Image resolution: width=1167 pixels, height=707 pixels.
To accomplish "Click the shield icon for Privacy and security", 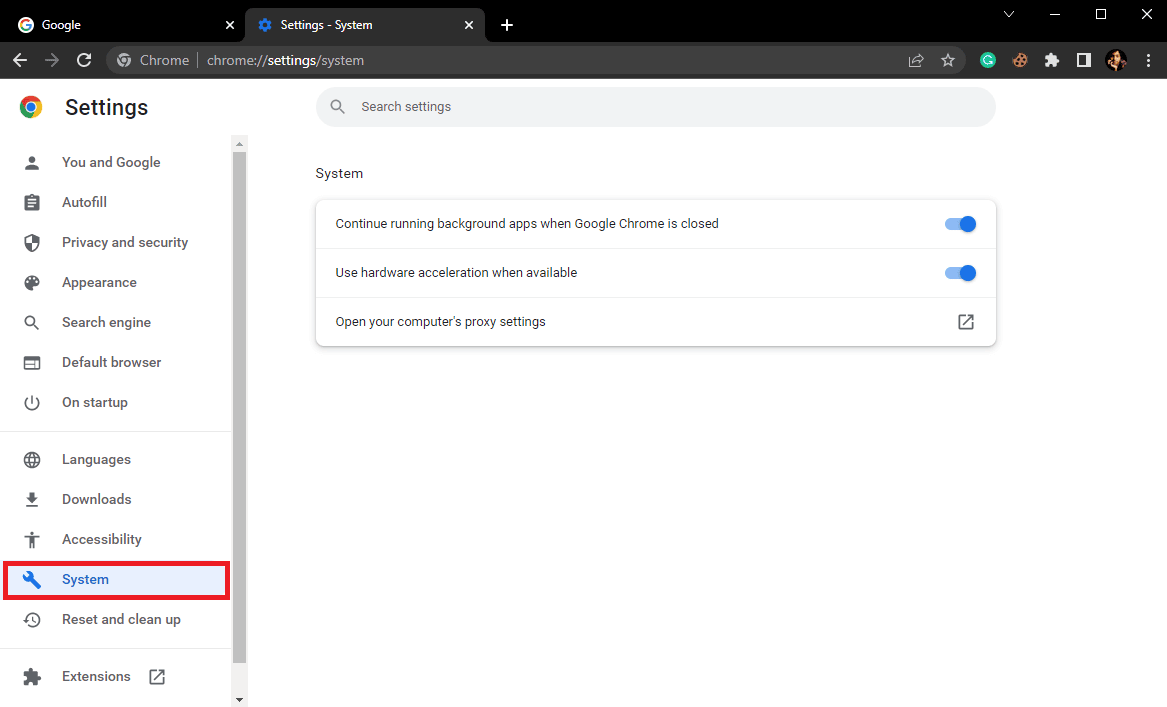I will (x=32, y=243).
